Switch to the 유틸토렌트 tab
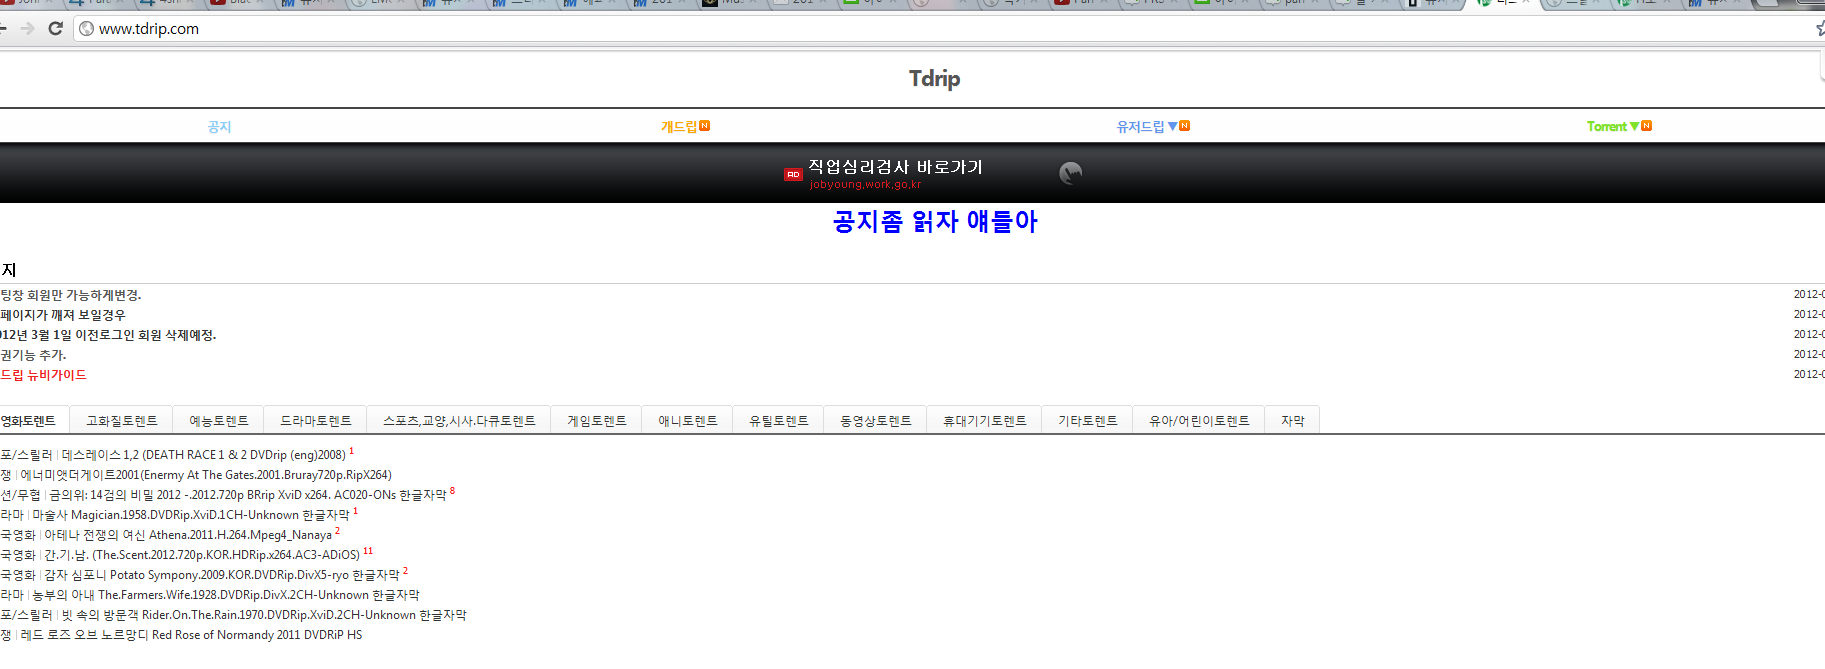This screenshot has height=669, width=1825. (779, 421)
